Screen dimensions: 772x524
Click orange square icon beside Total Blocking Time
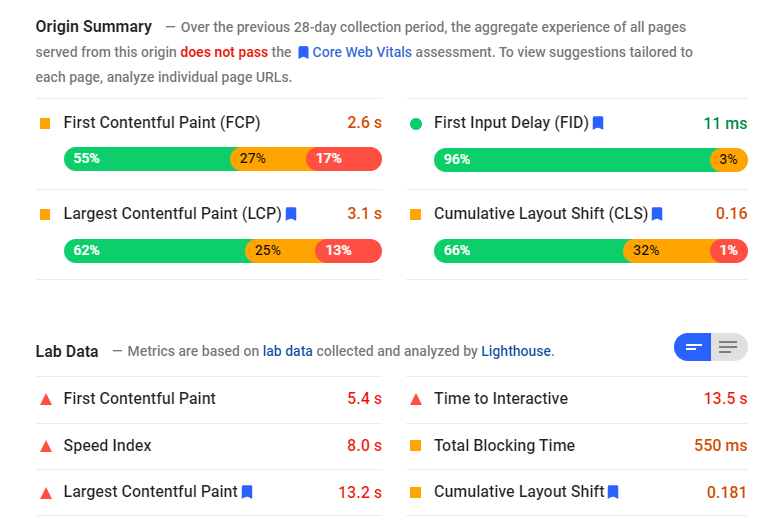(416, 446)
